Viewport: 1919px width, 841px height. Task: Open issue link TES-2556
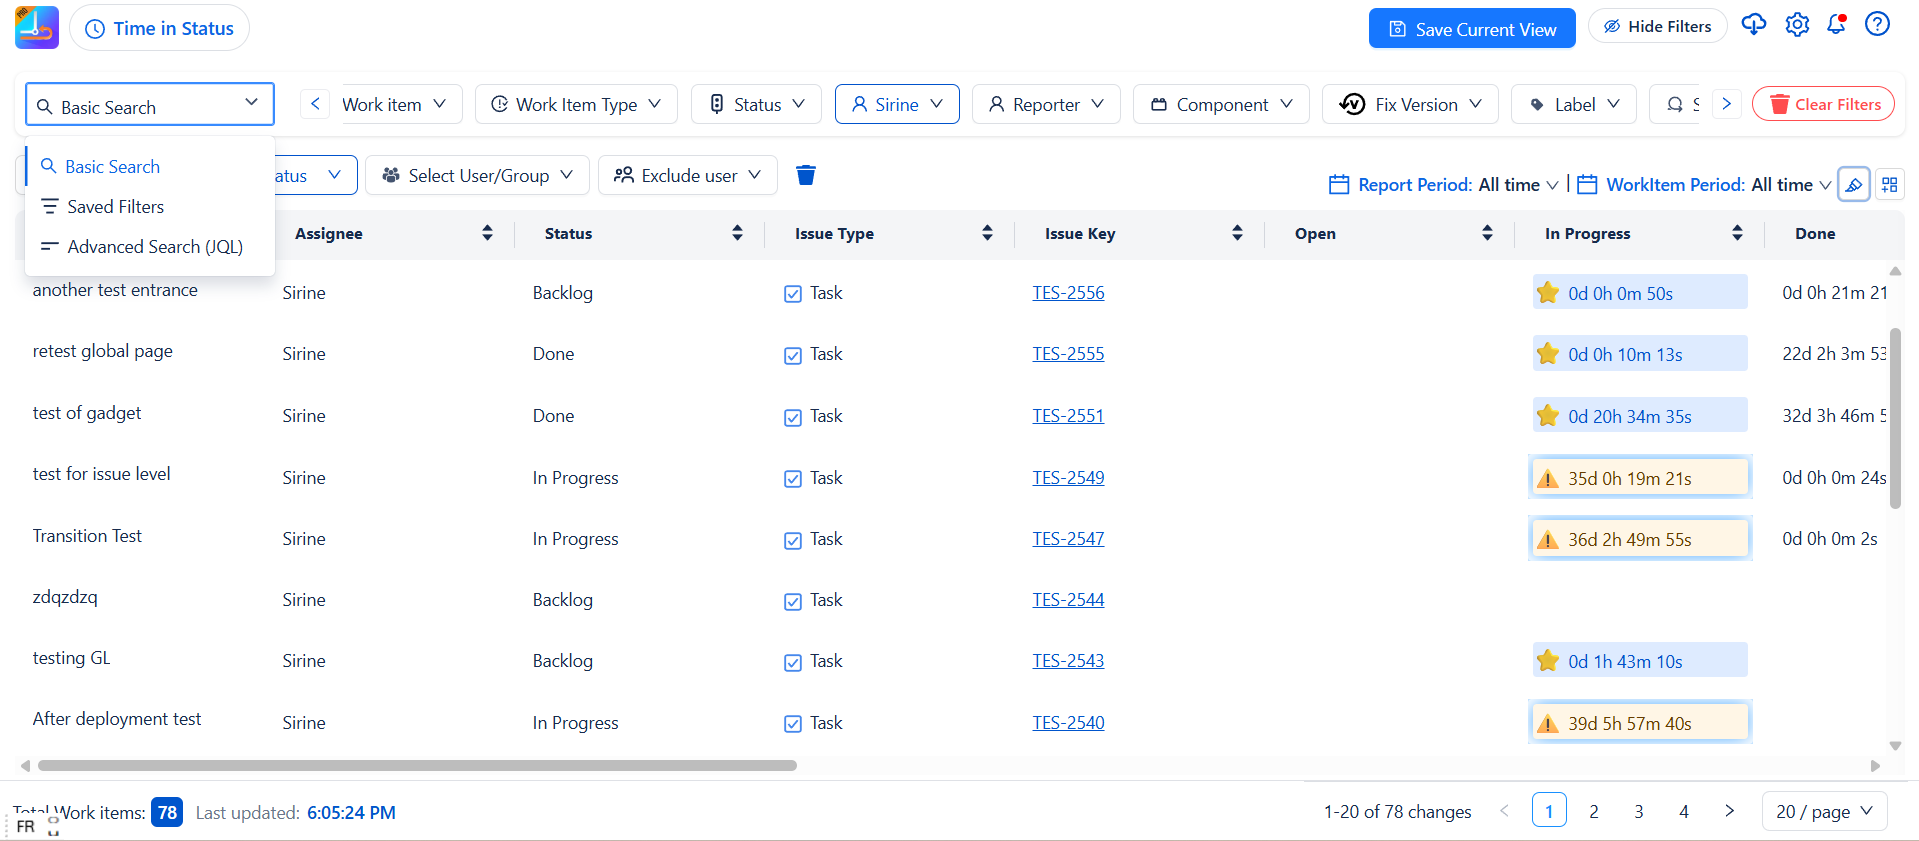coord(1068,293)
